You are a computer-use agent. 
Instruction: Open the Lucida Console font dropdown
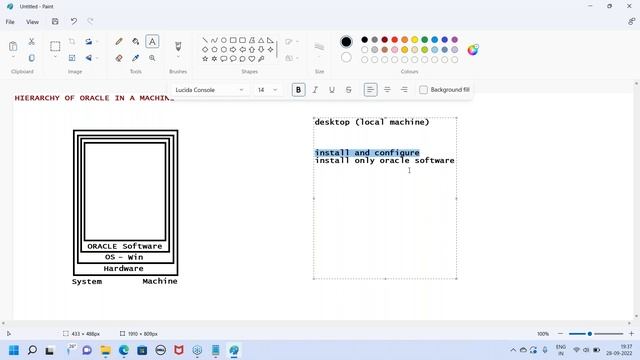tap(209, 90)
